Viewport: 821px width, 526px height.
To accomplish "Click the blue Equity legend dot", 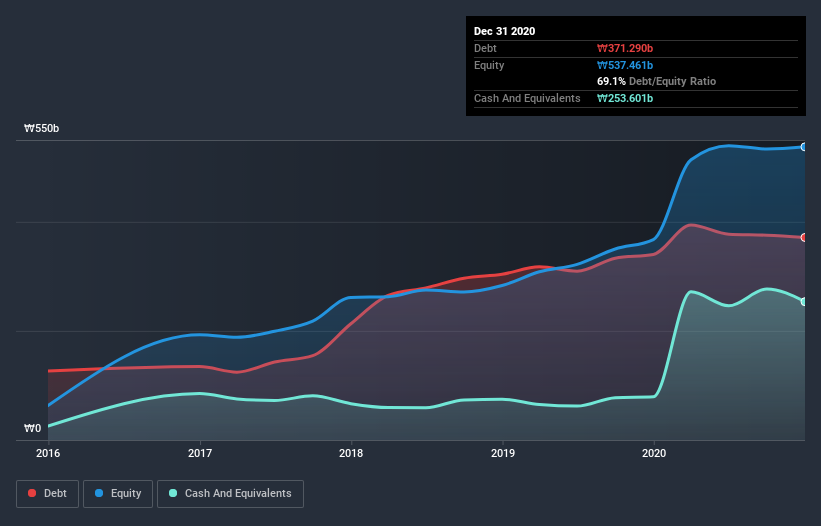I will pos(99,493).
